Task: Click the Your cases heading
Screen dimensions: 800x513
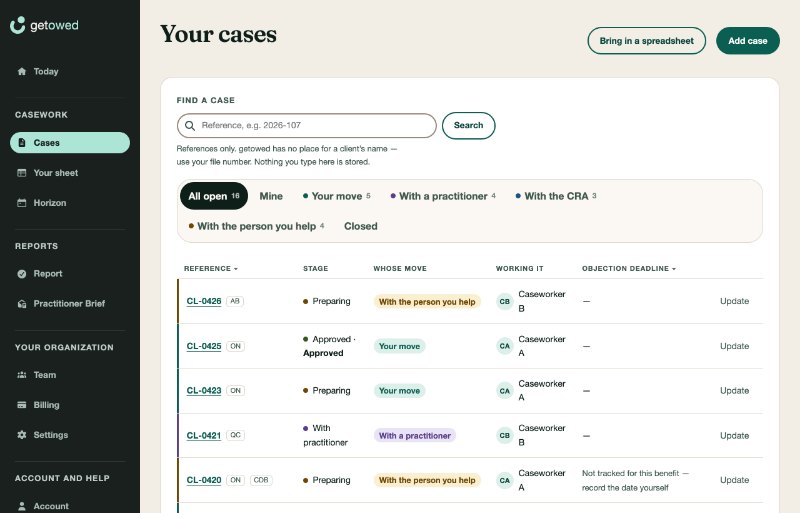Action: click(218, 34)
